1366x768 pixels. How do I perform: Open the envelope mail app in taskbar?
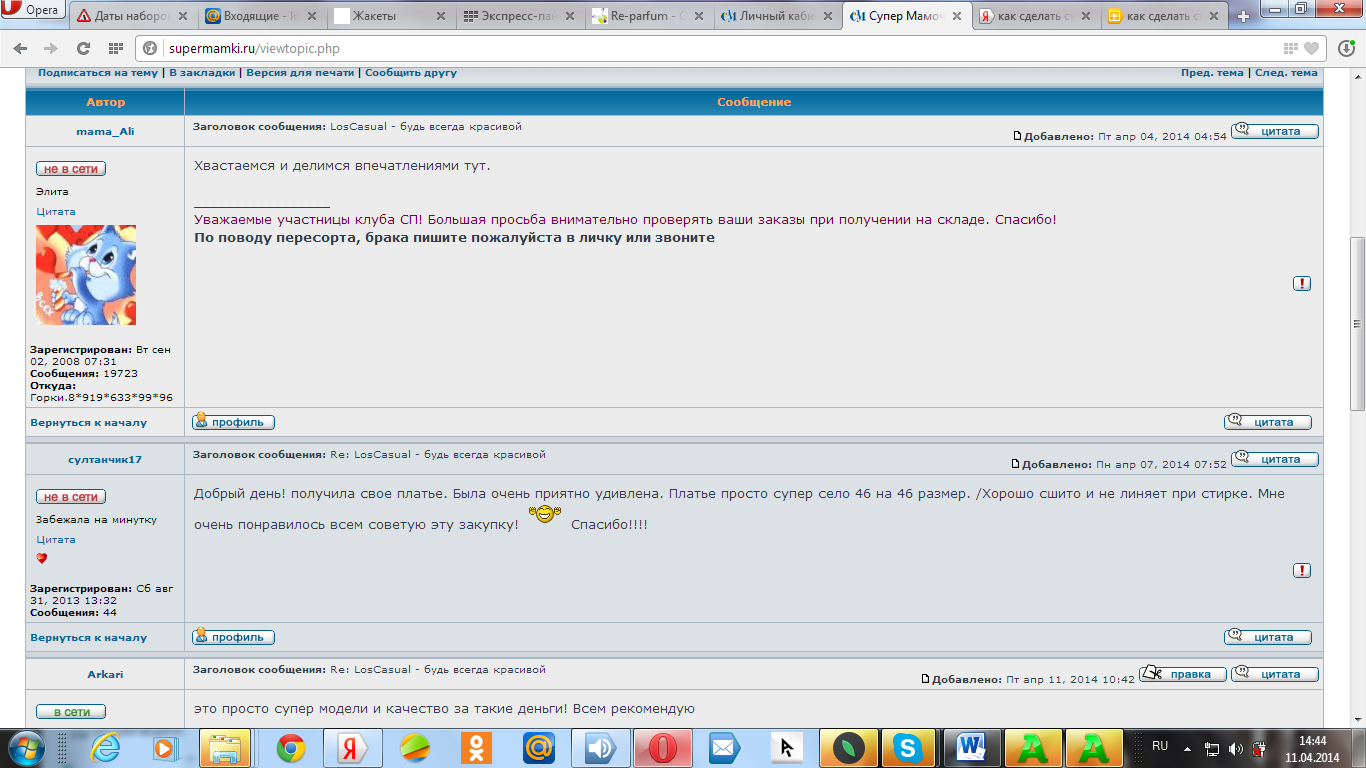(723, 747)
